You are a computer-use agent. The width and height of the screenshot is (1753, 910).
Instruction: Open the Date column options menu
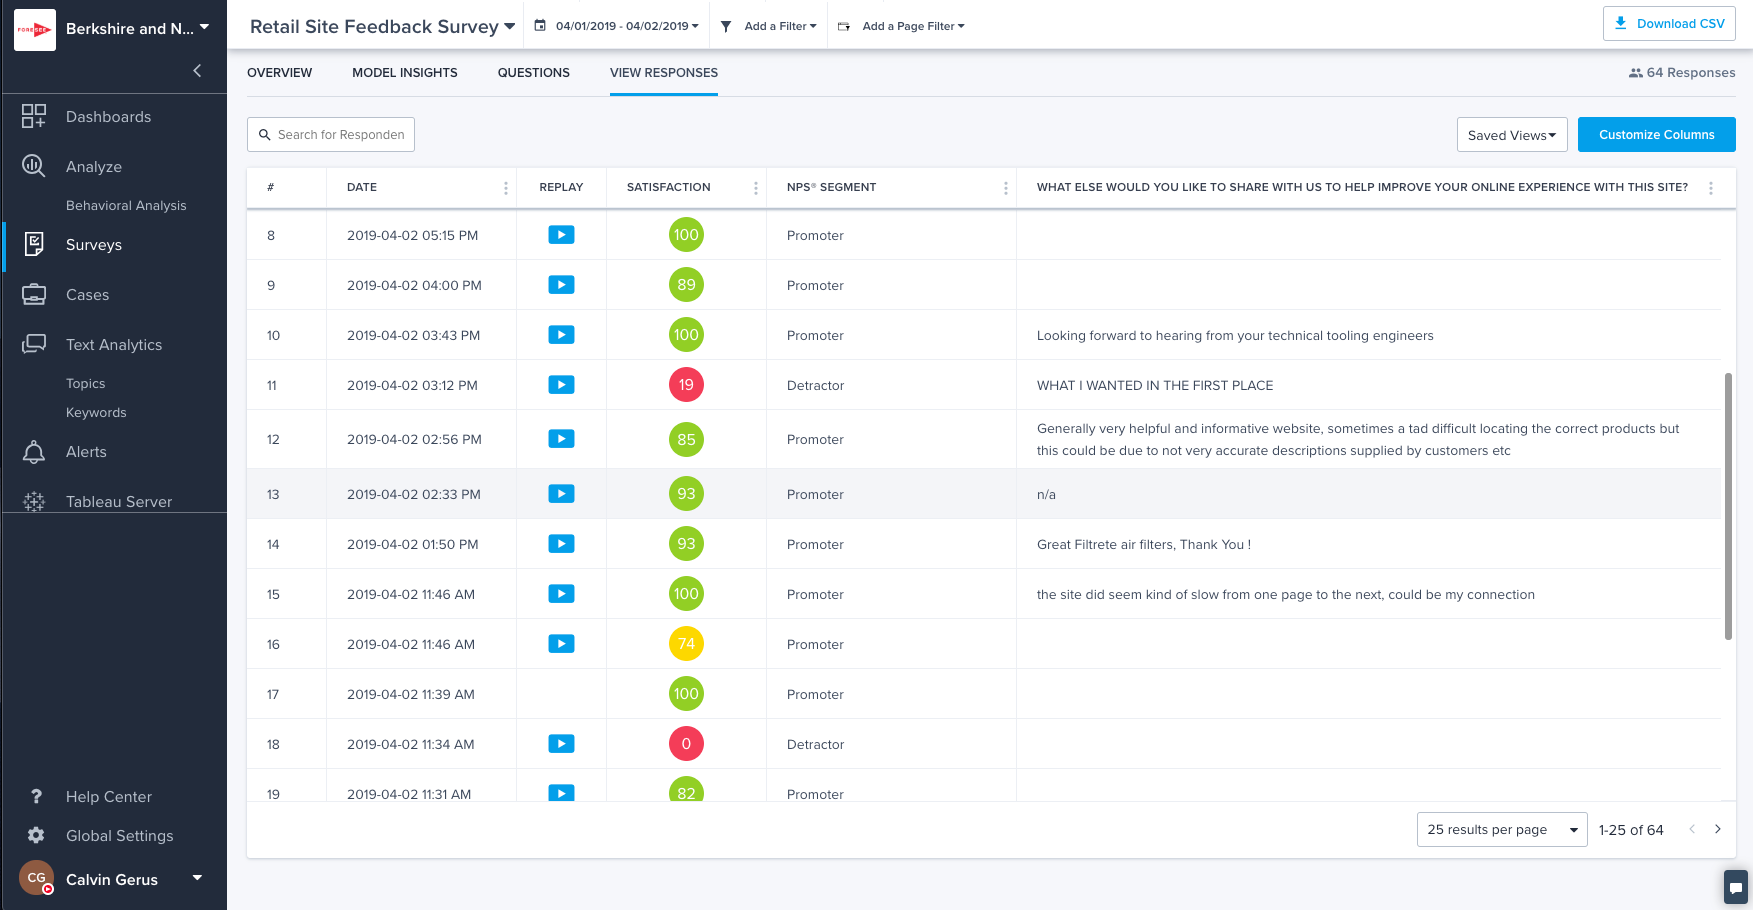click(x=505, y=188)
